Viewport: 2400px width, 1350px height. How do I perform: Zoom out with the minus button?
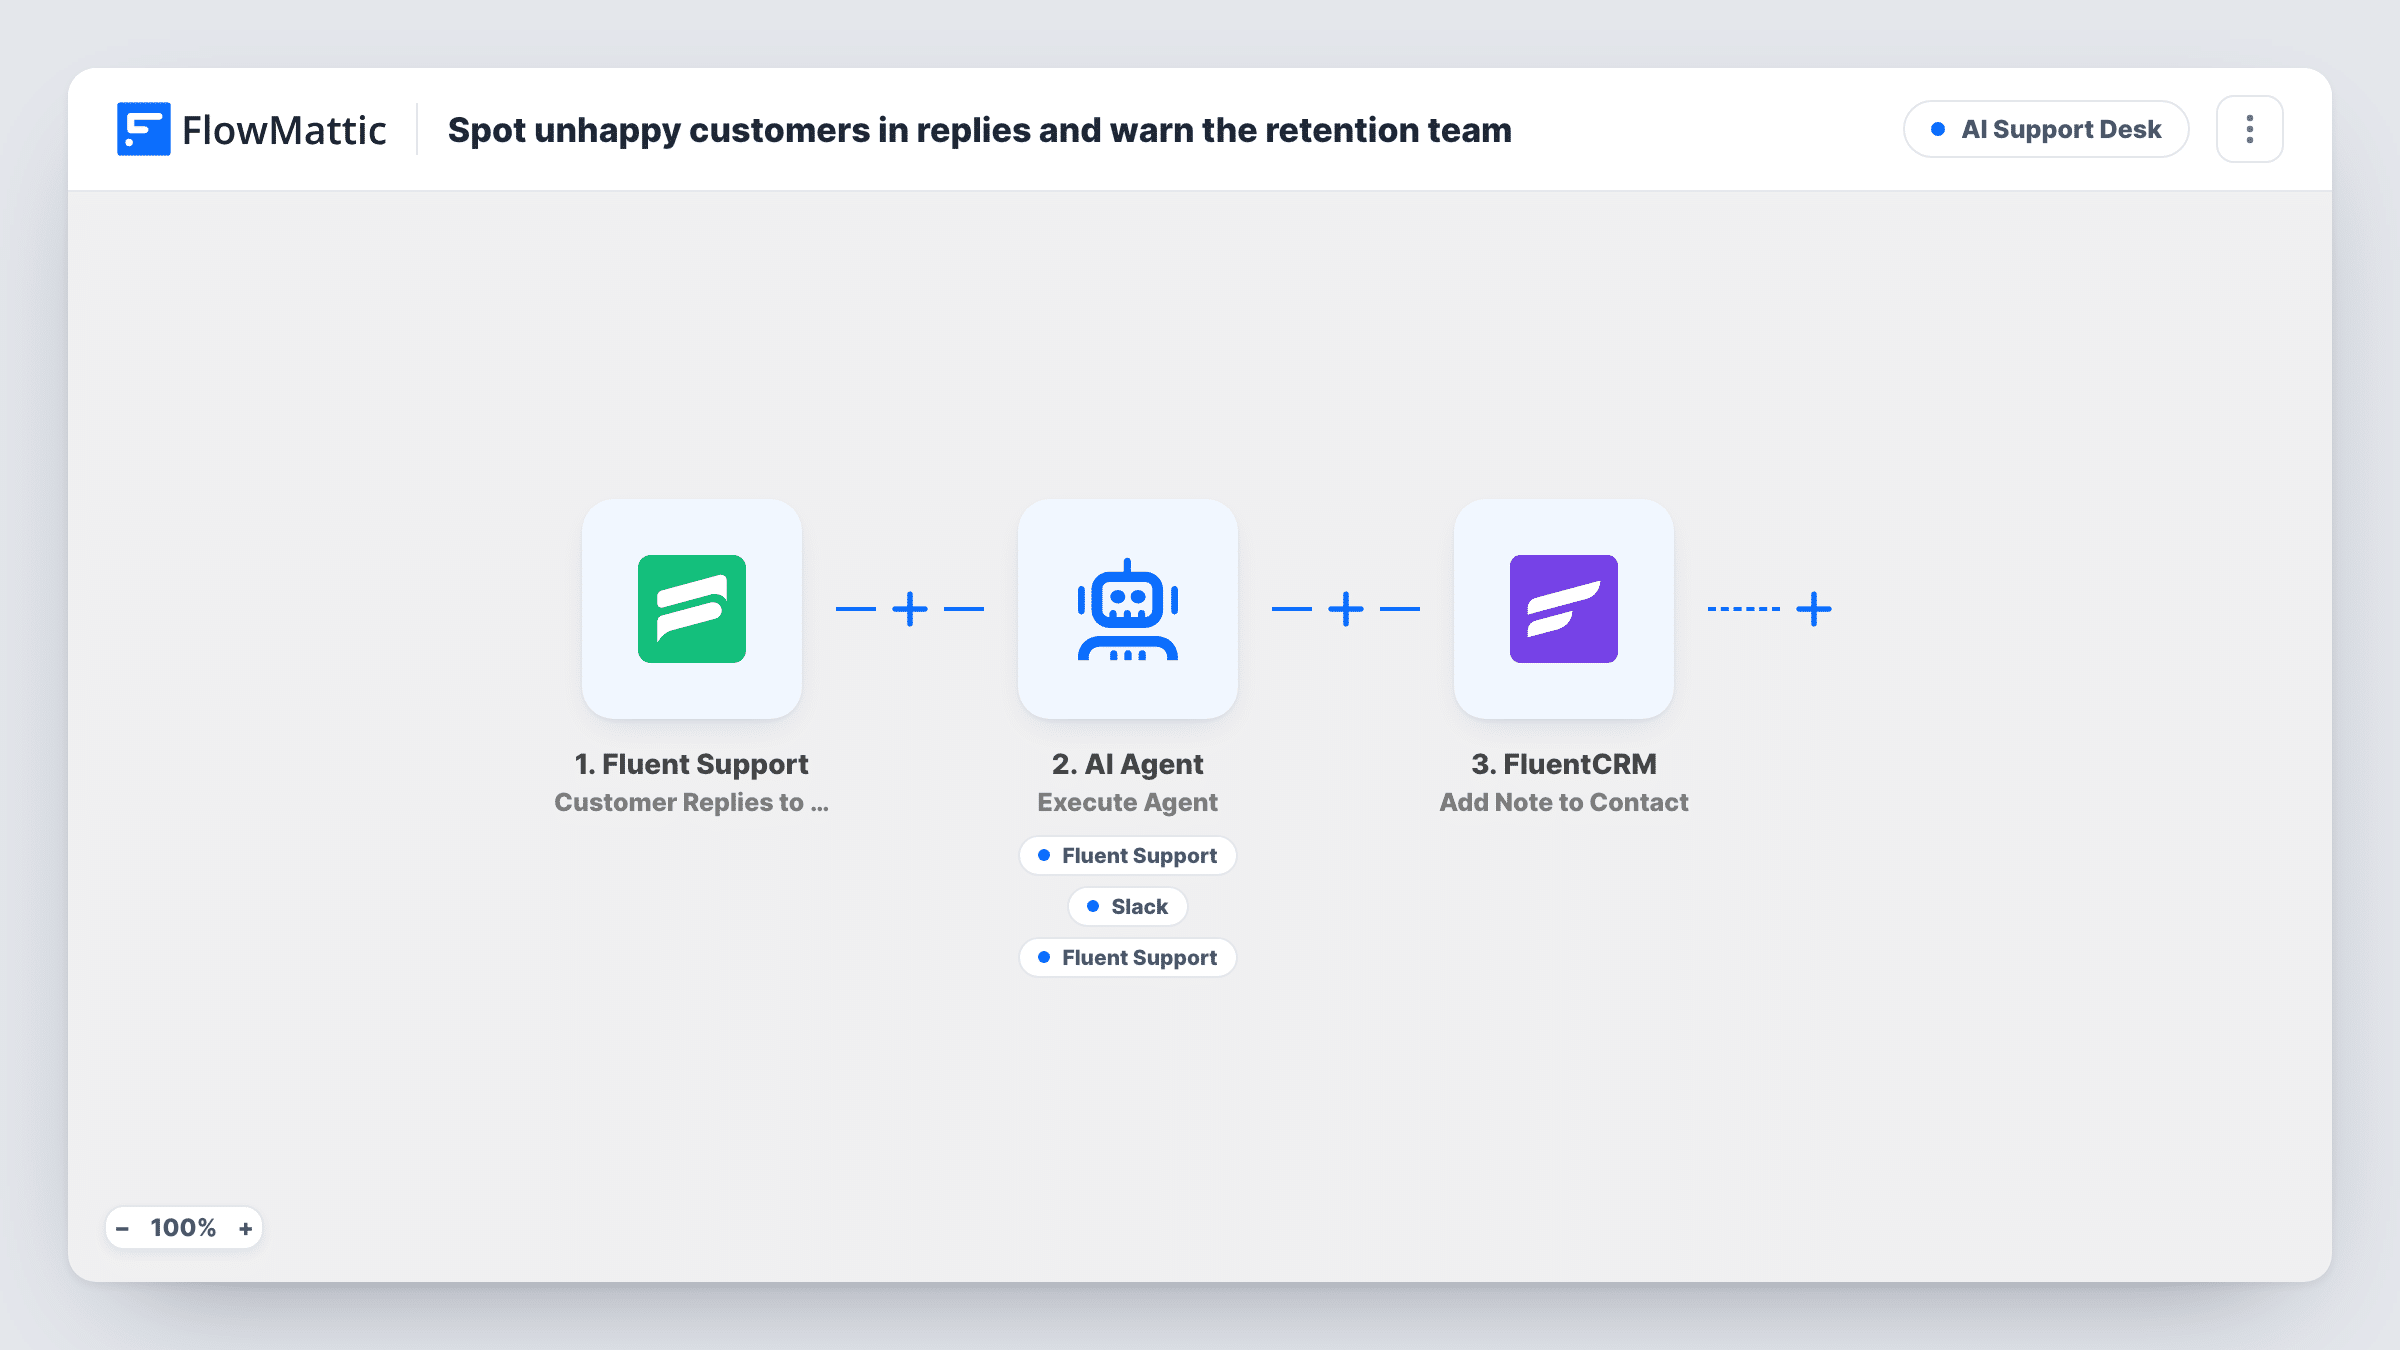122,1228
